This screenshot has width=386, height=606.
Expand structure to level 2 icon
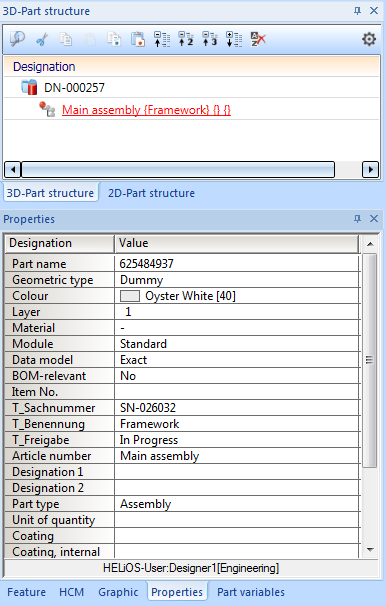tap(186, 39)
